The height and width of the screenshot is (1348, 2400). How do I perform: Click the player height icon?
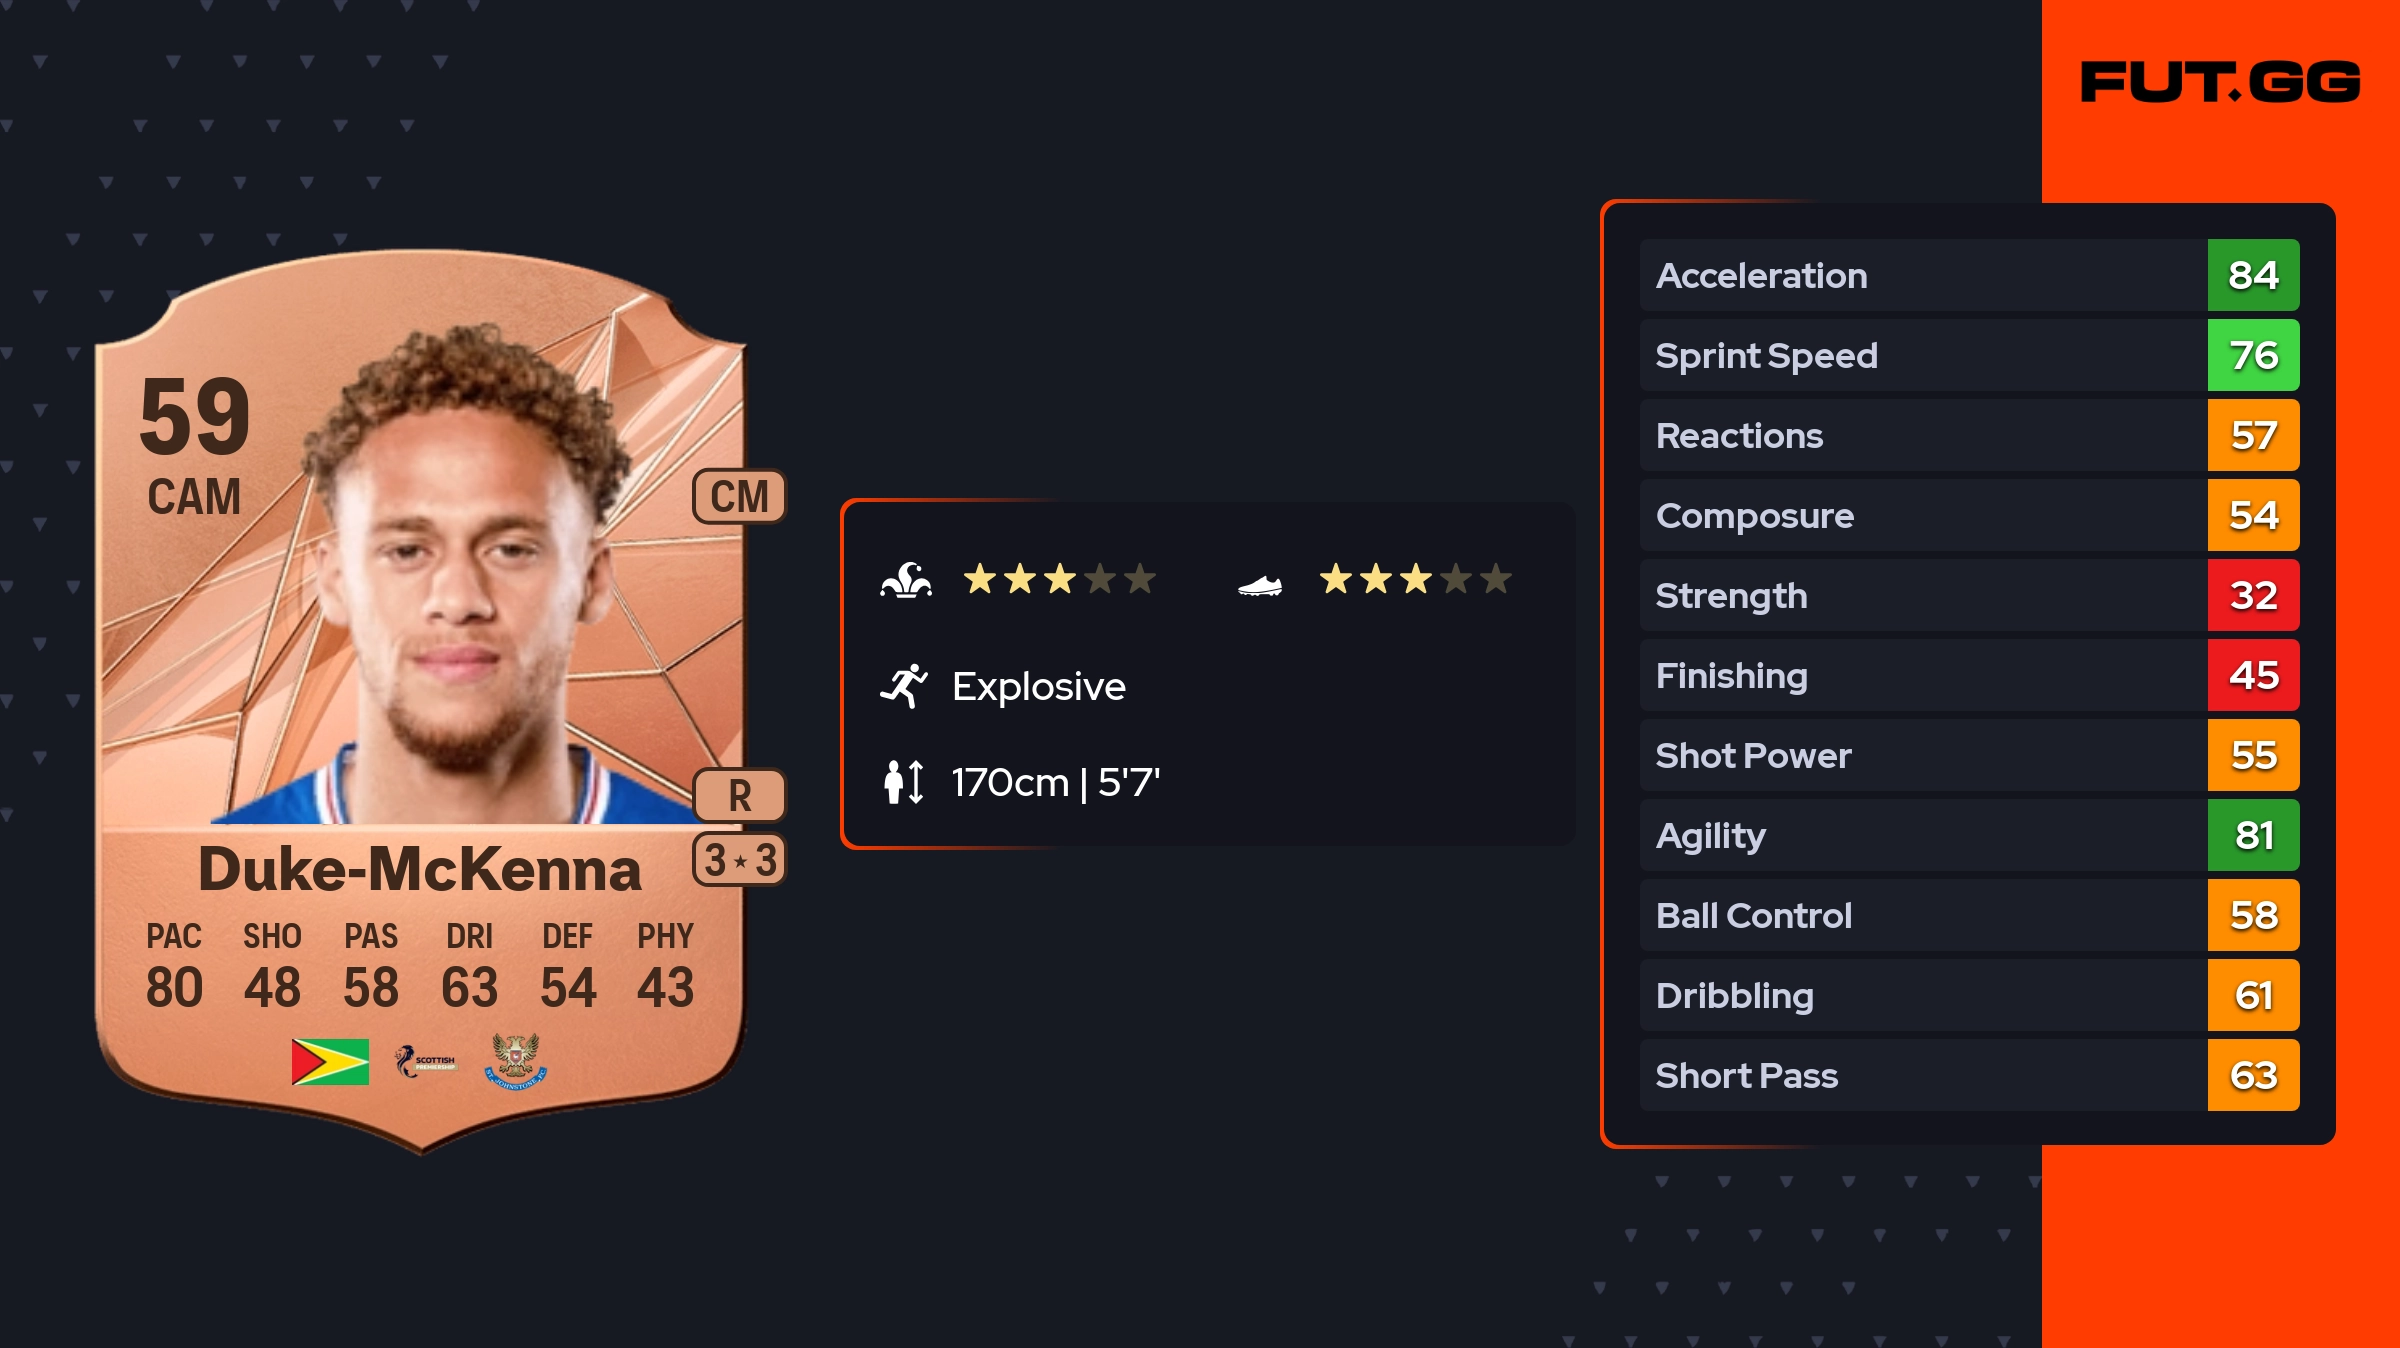click(904, 782)
